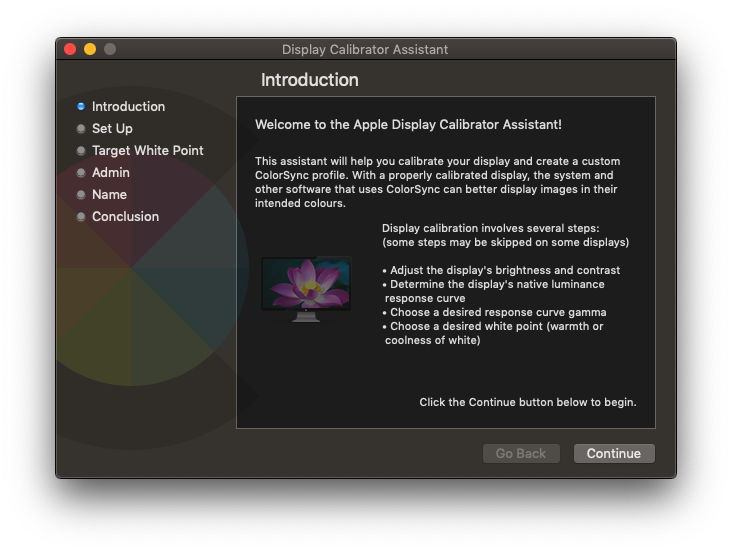Close the Display Calibrator Assistant window
The height and width of the screenshot is (552, 732).
click(x=70, y=49)
